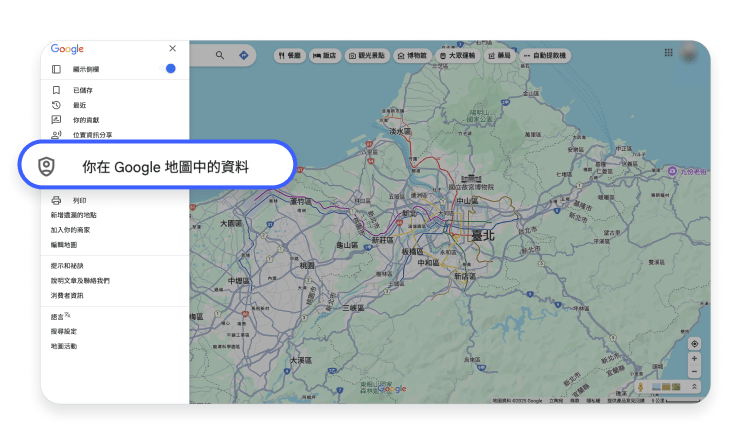Image resolution: width=751 pixels, height=444 pixels.
Task: Click the blue directions diamond icon
Action: [244, 55]
